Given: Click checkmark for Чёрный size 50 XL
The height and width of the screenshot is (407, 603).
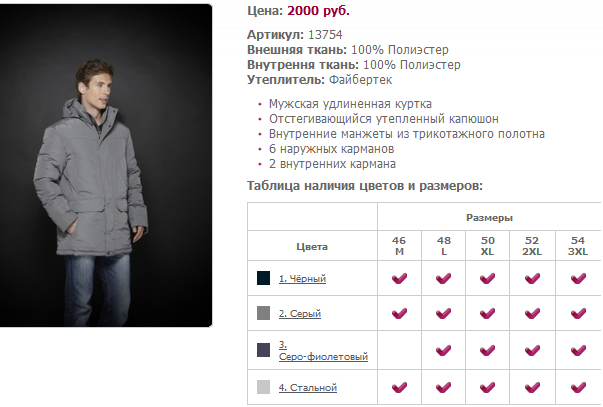Looking at the screenshot, I should [488, 278].
